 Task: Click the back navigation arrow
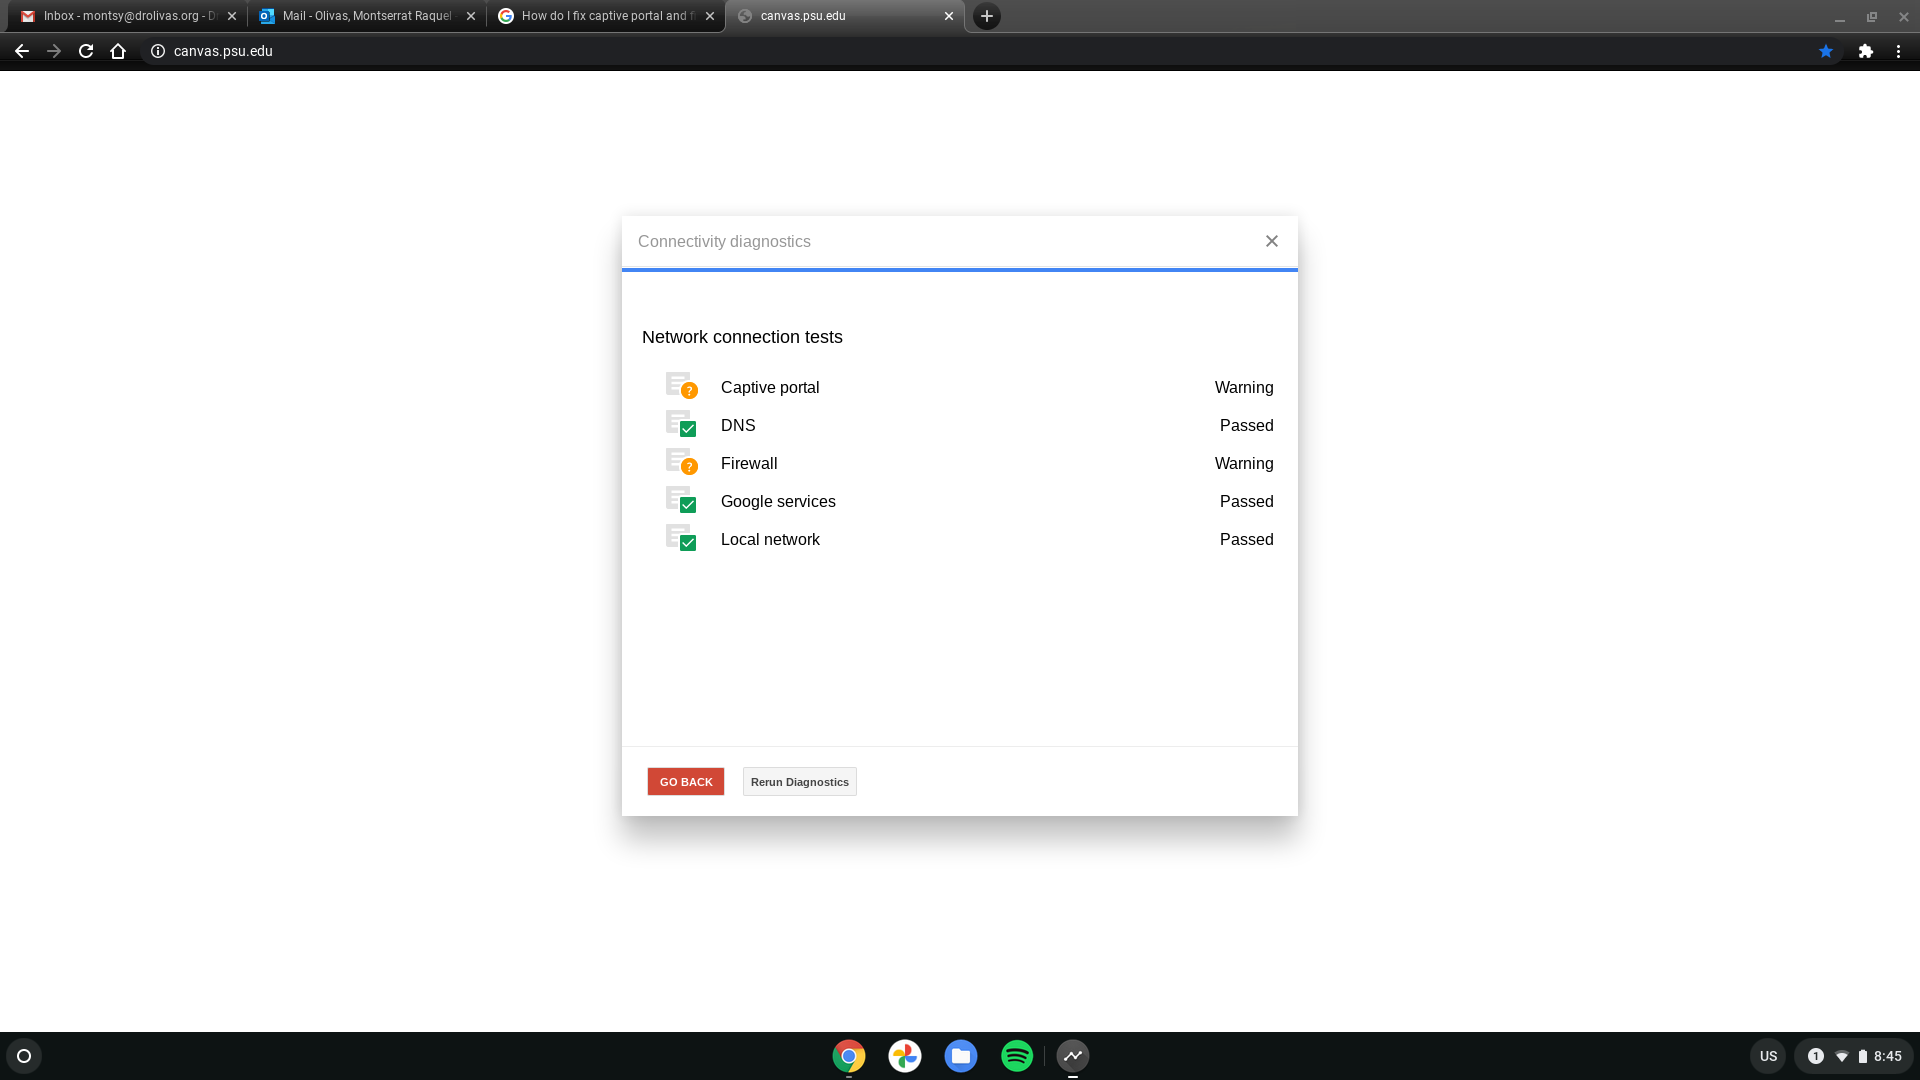click(21, 51)
